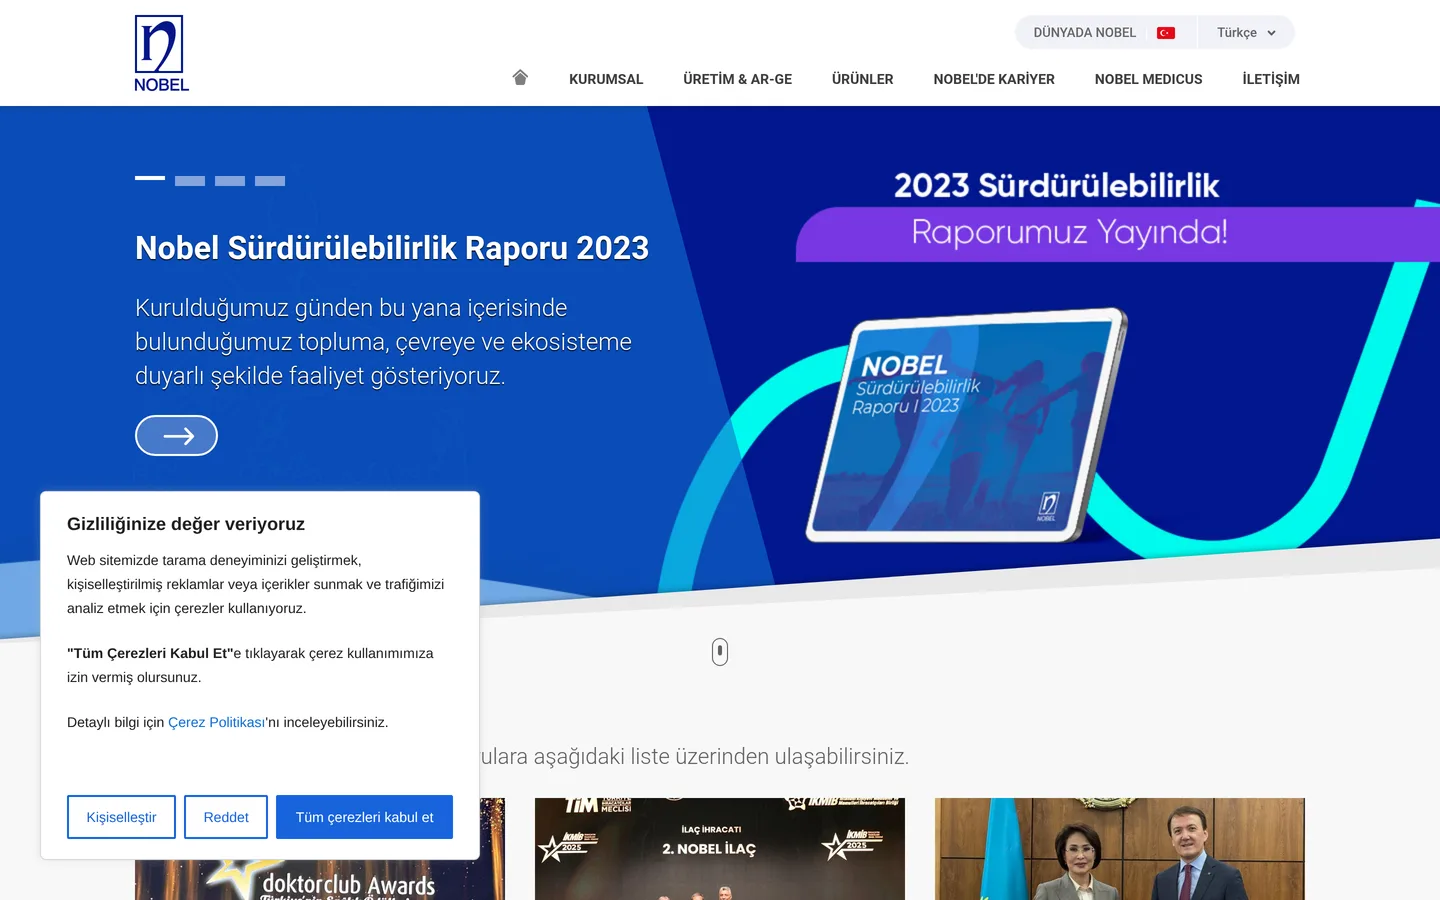1440x900 pixels.
Task: Open the İLETİŞİM menu
Action: point(1271,79)
